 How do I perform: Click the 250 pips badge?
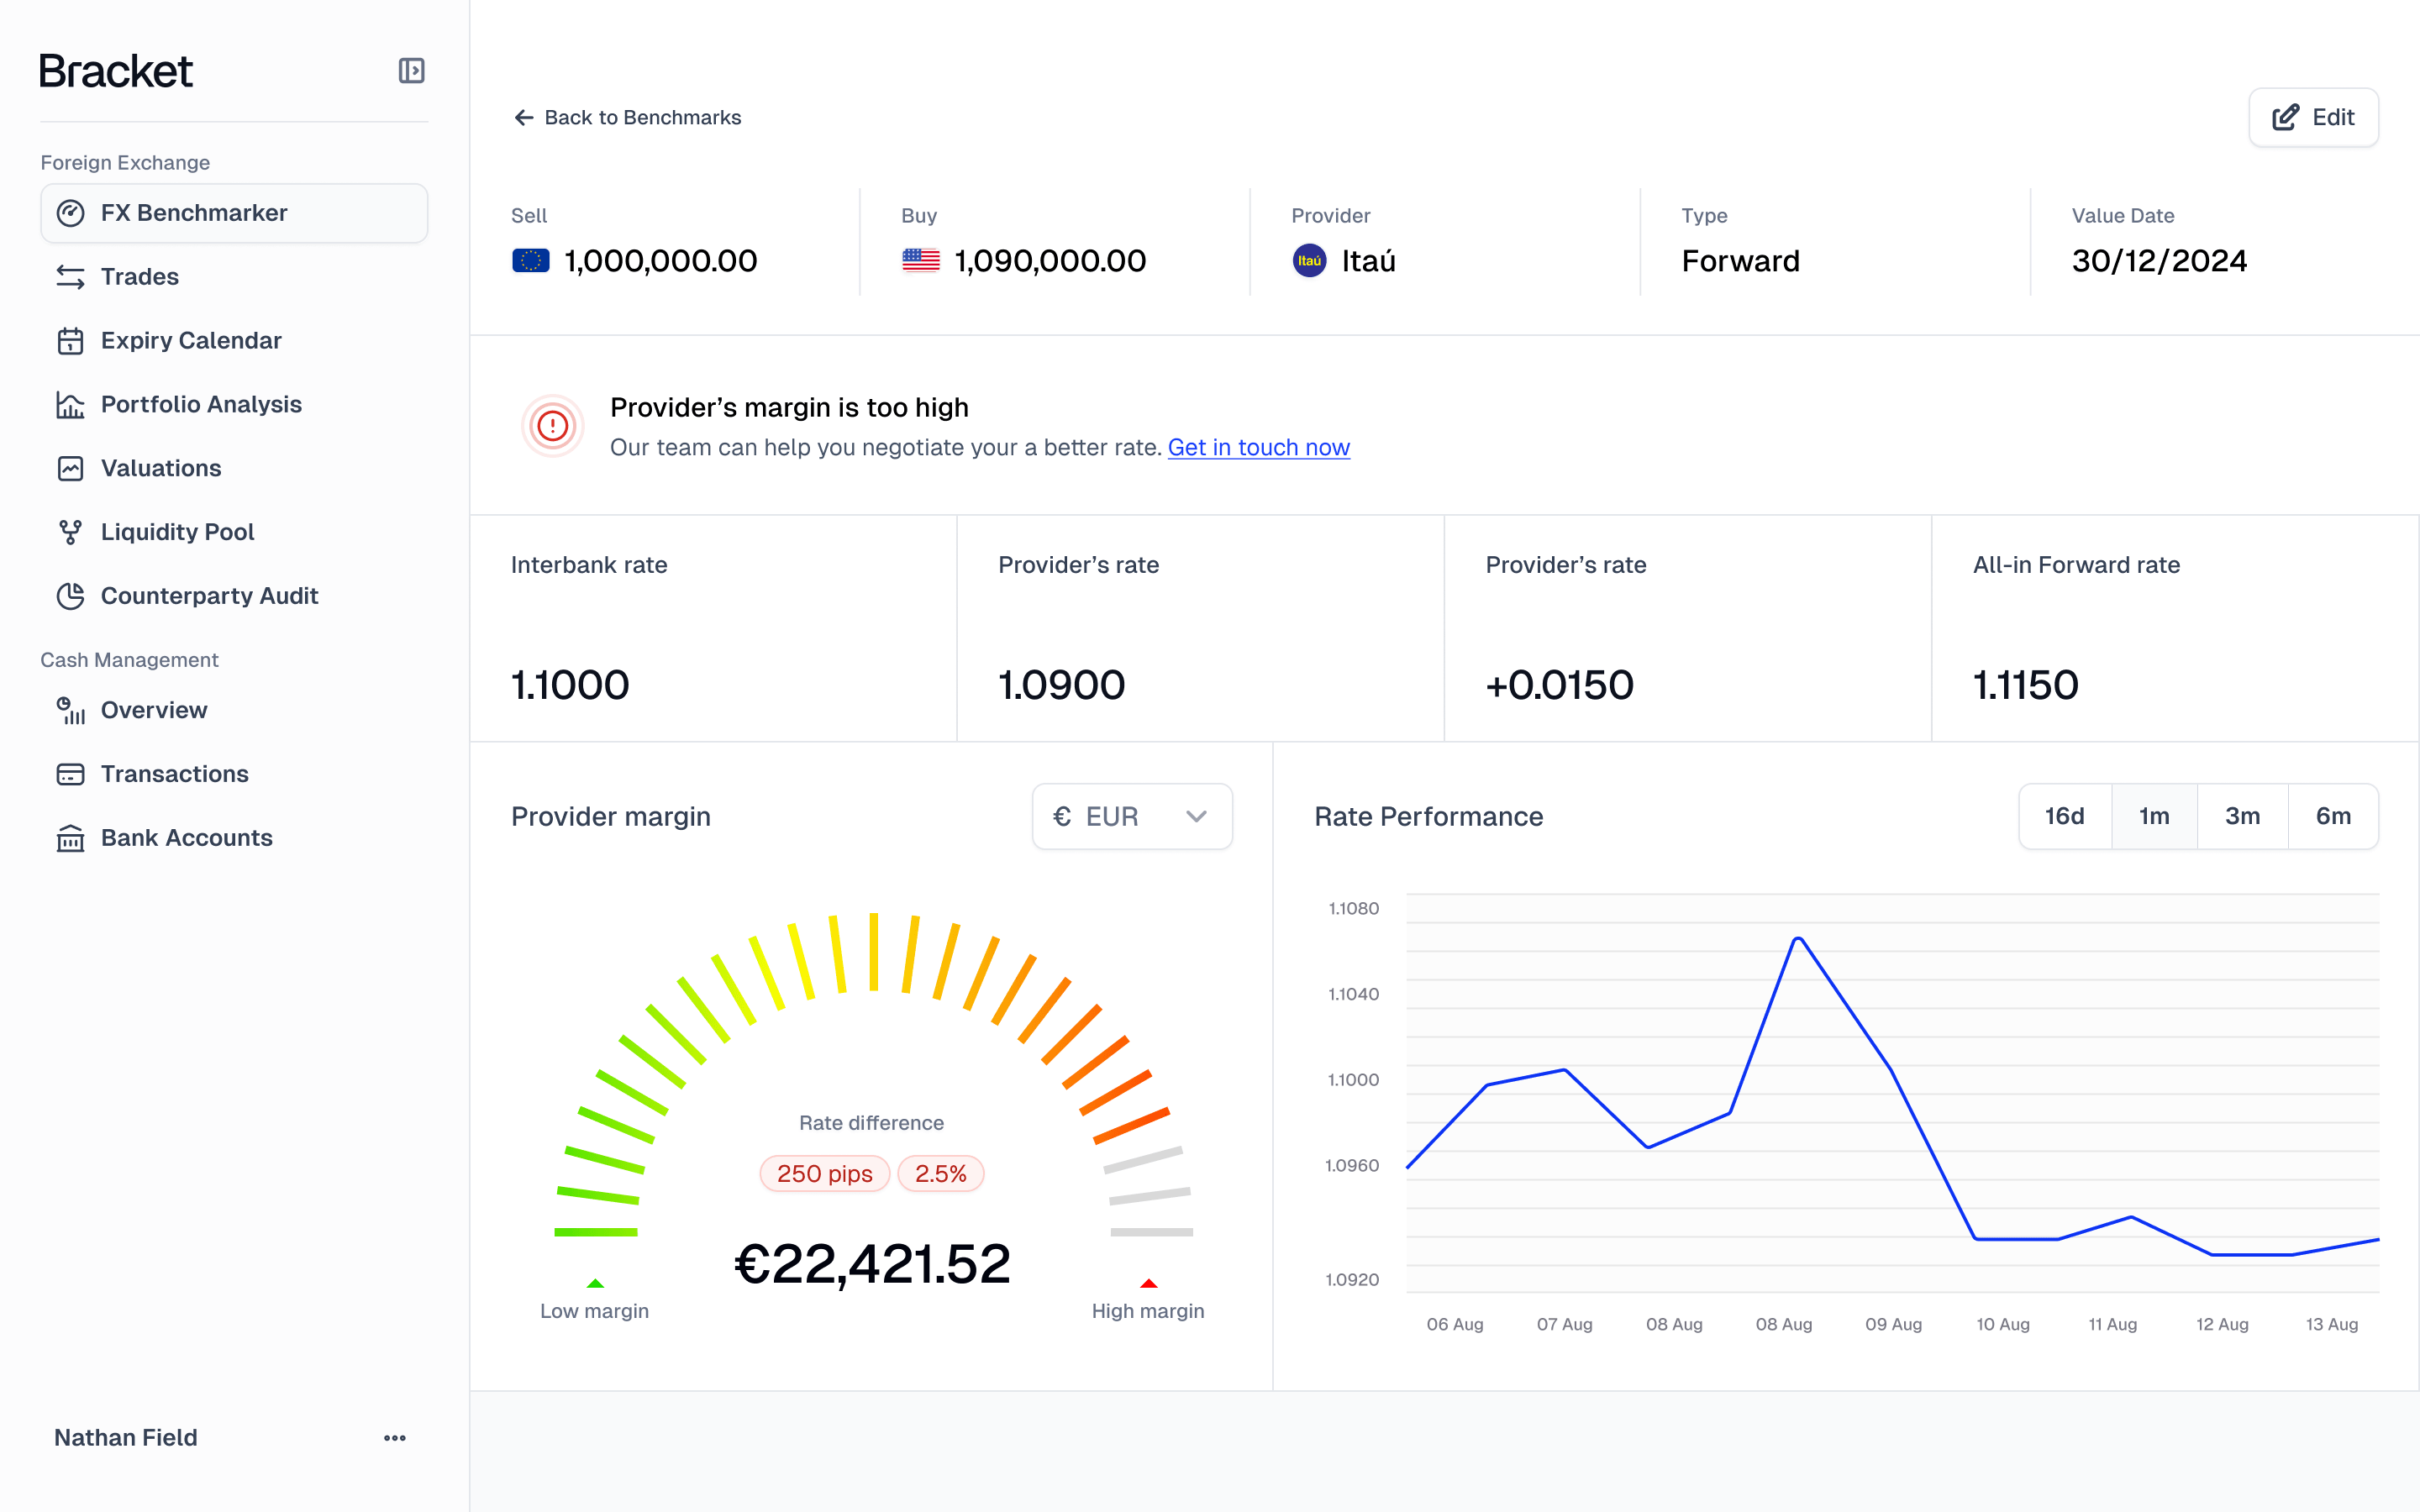pos(824,1174)
